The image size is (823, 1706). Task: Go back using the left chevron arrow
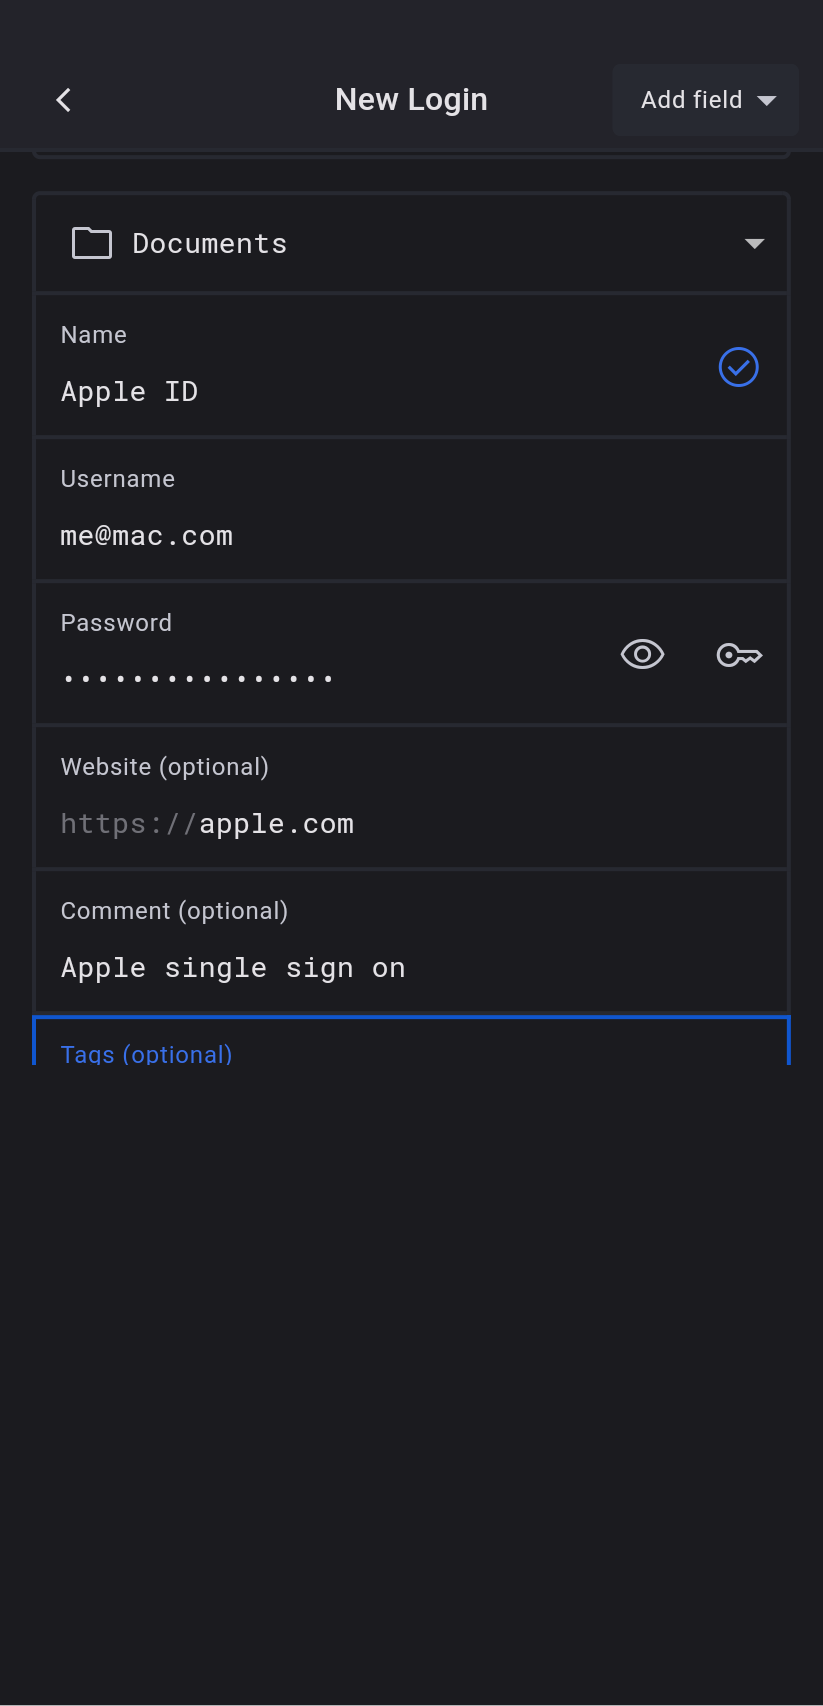[x=64, y=100]
